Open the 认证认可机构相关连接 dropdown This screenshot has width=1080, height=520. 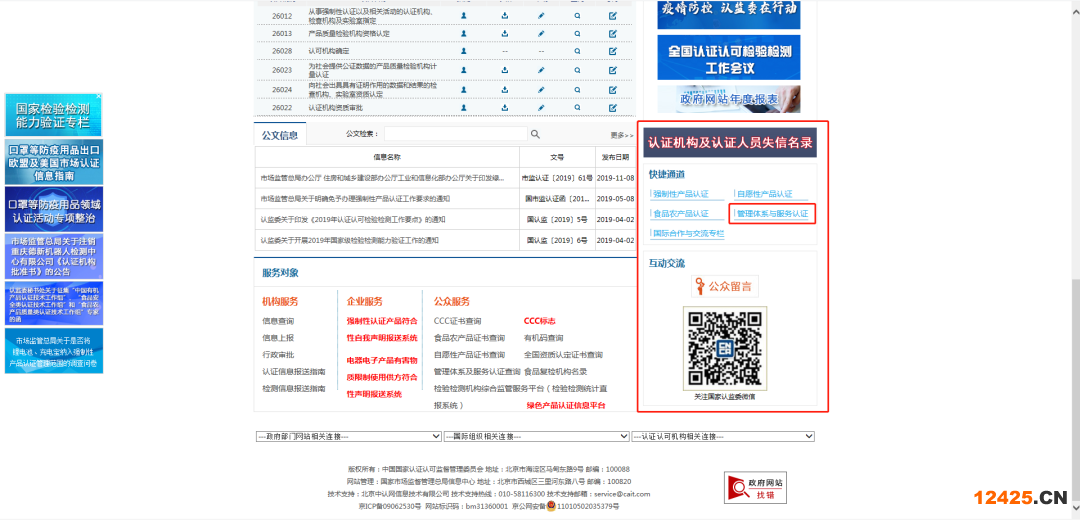724,436
